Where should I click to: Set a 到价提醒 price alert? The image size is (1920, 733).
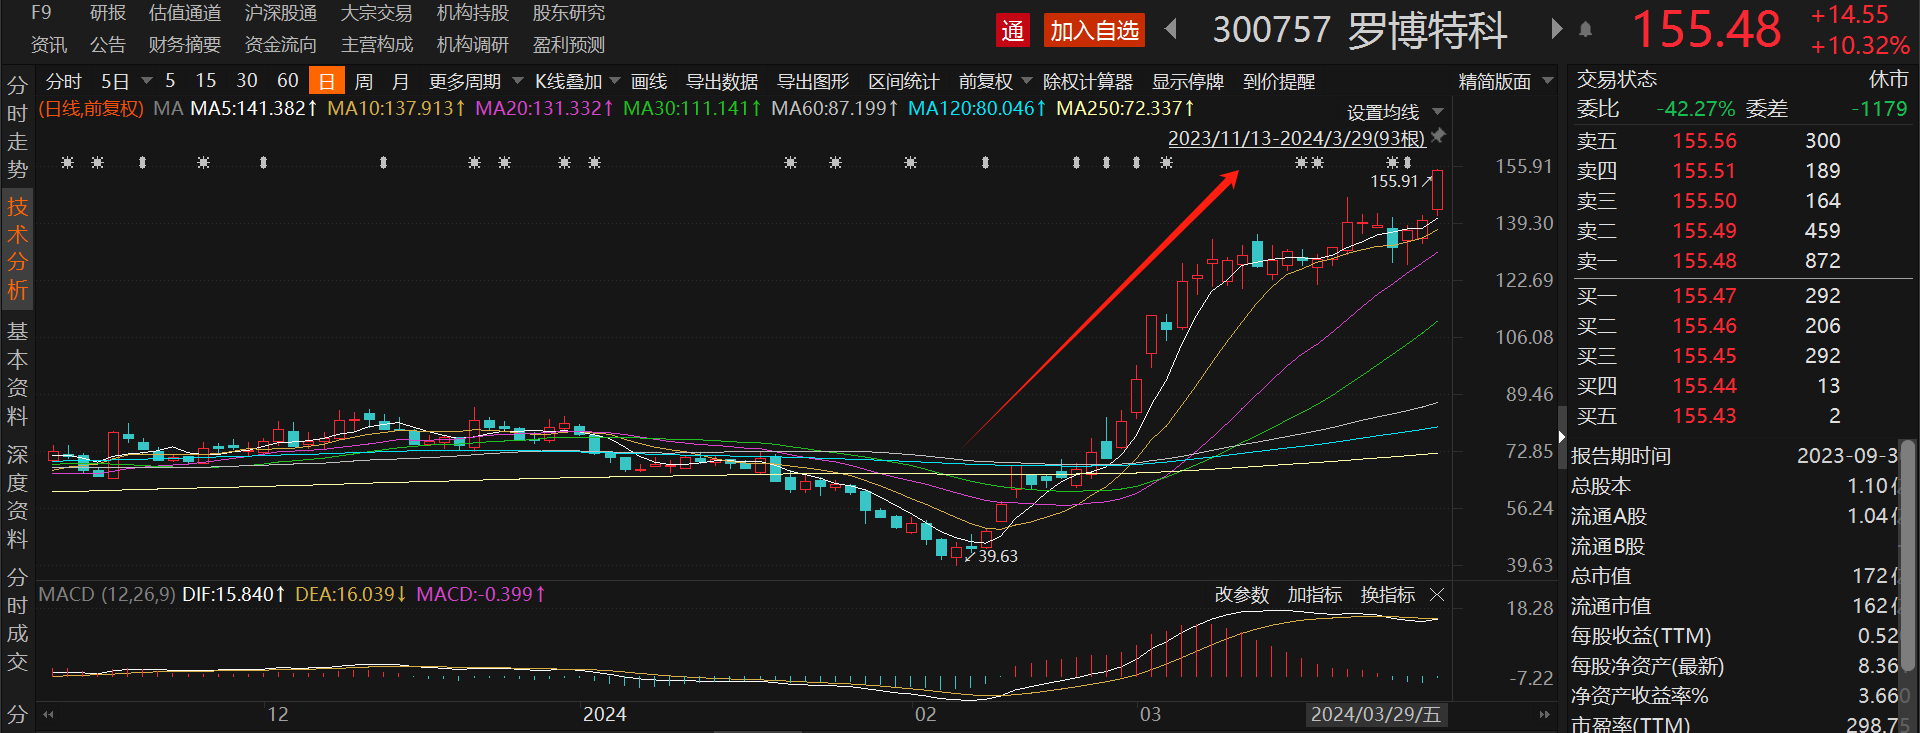coord(1279,81)
